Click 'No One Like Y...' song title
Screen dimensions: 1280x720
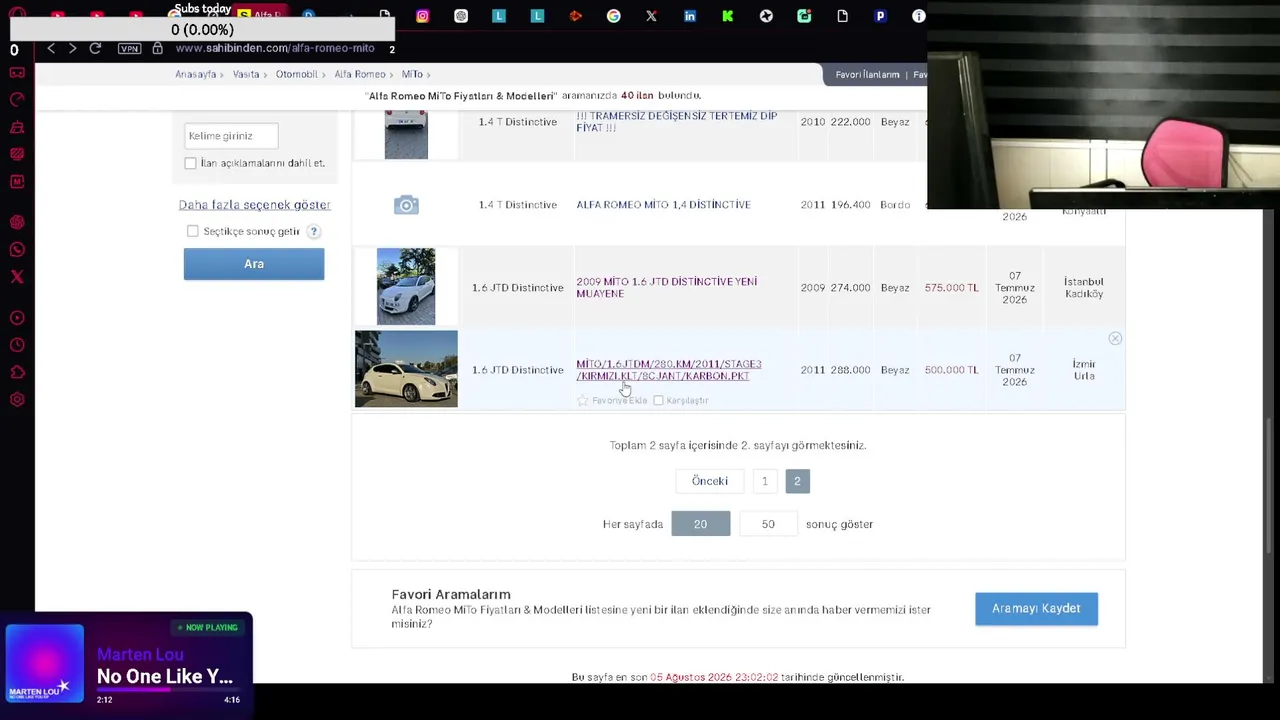pos(165,677)
